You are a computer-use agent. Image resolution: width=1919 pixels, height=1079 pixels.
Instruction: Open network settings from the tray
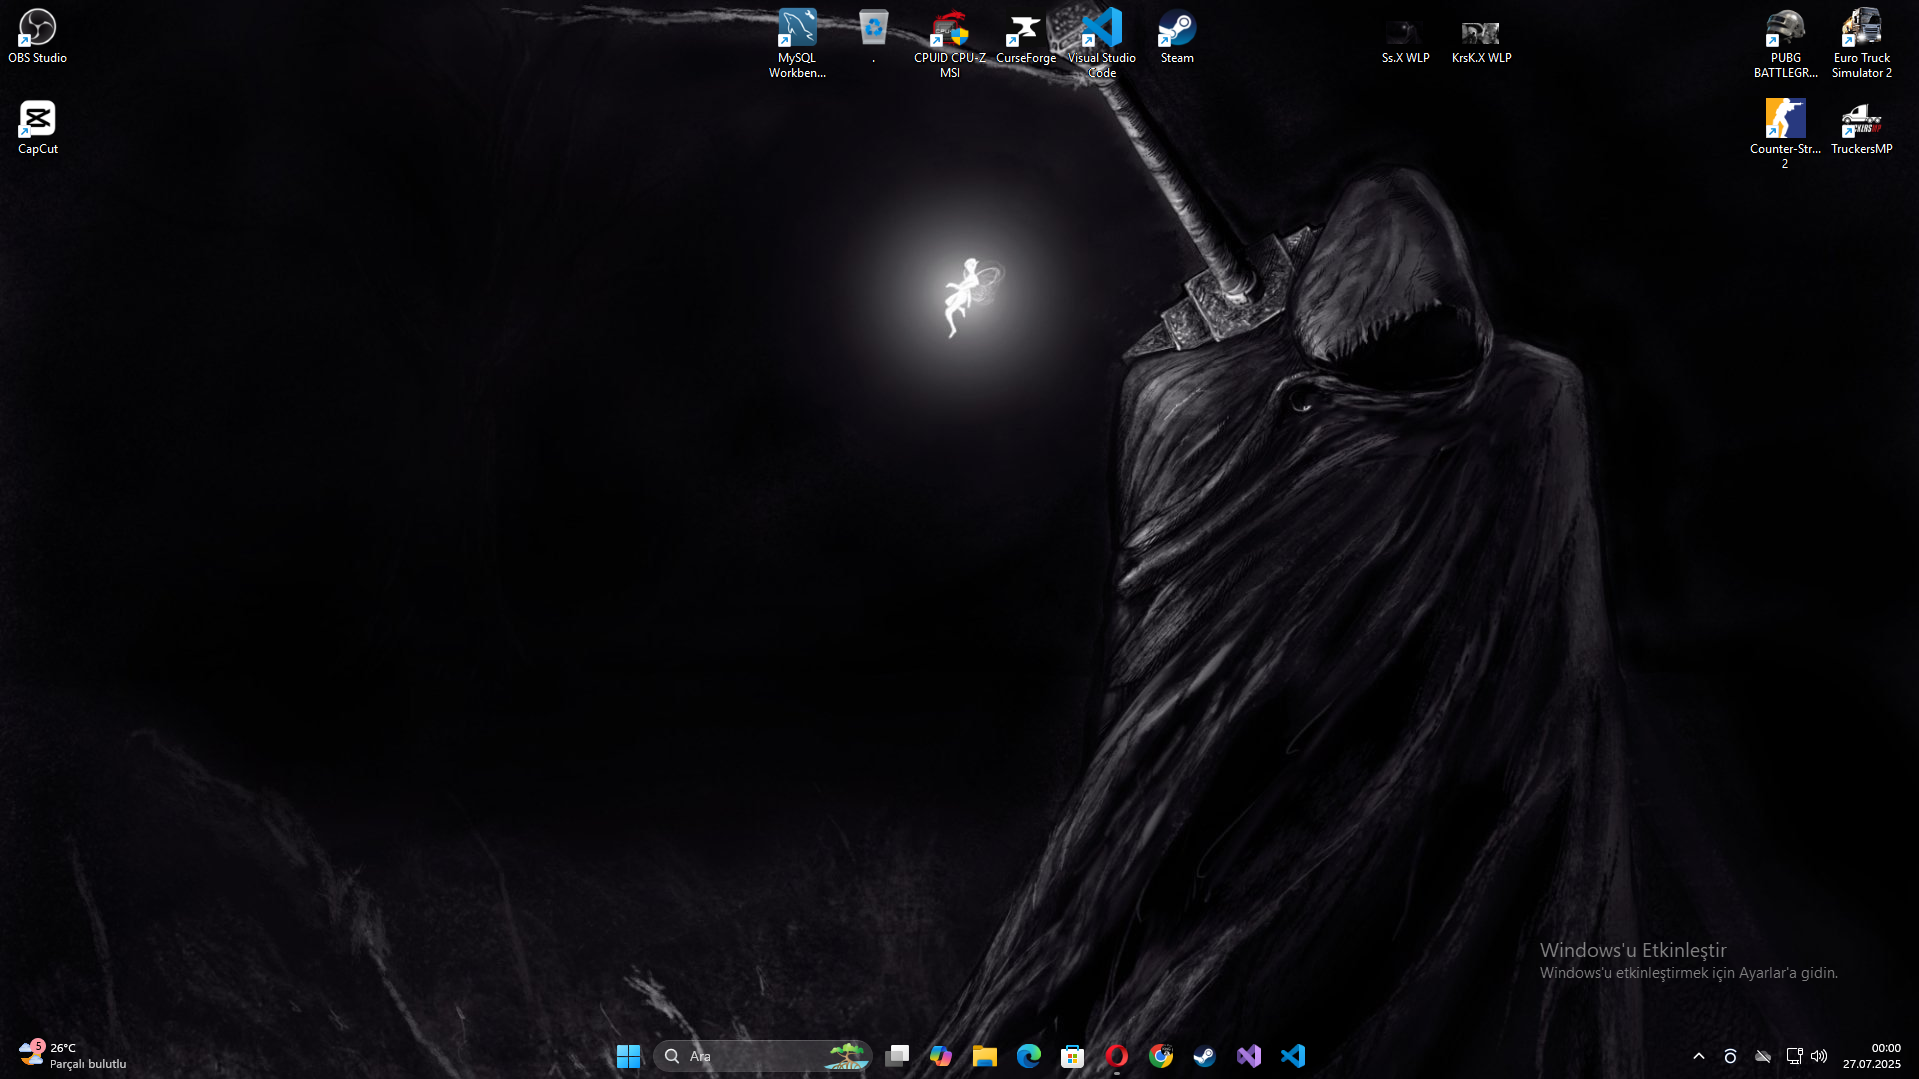[x=1795, y=1056]
